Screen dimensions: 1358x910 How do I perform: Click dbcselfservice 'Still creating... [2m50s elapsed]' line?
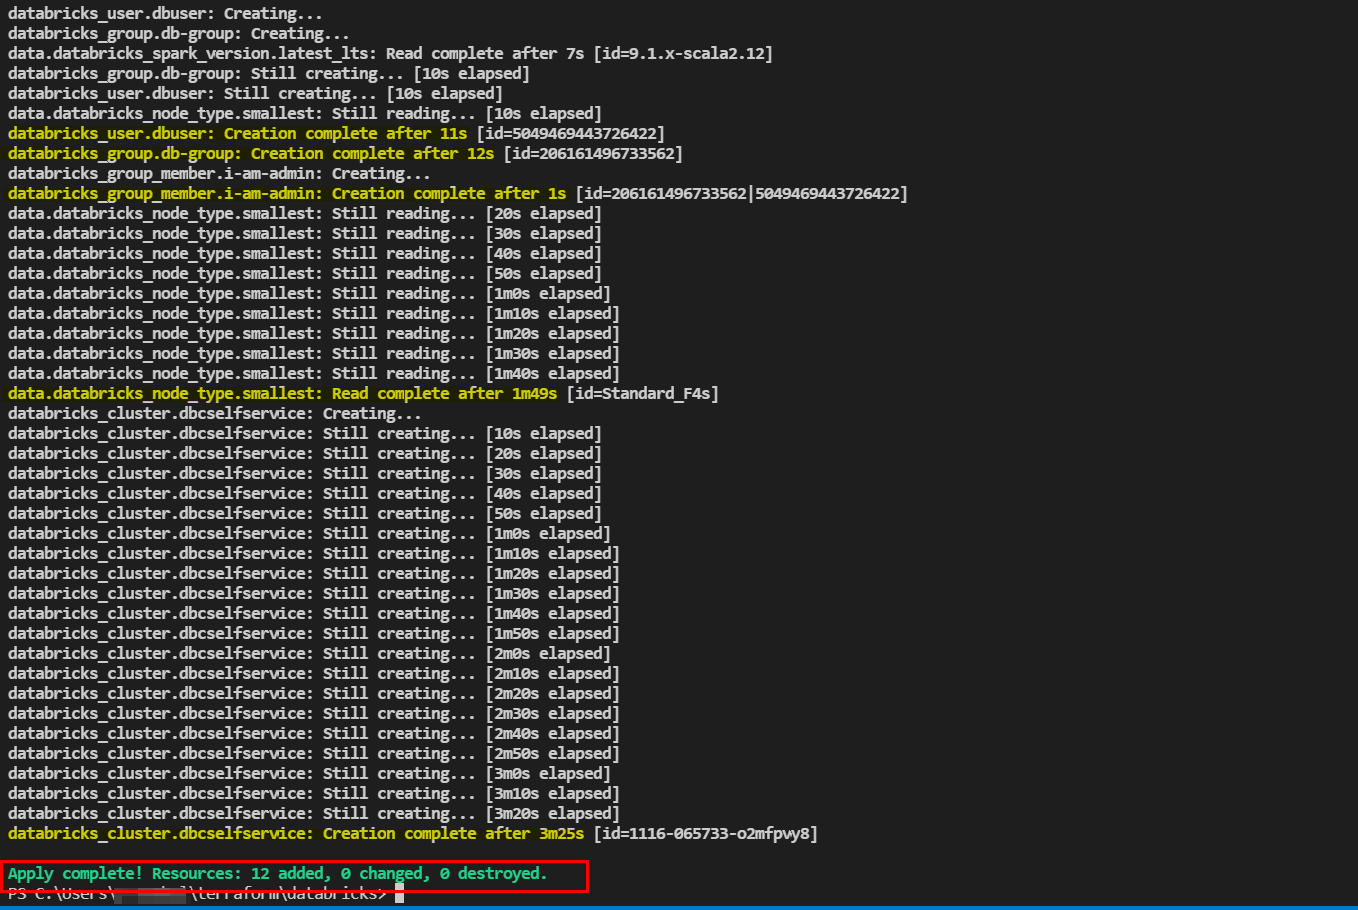(x=314, y=754)
